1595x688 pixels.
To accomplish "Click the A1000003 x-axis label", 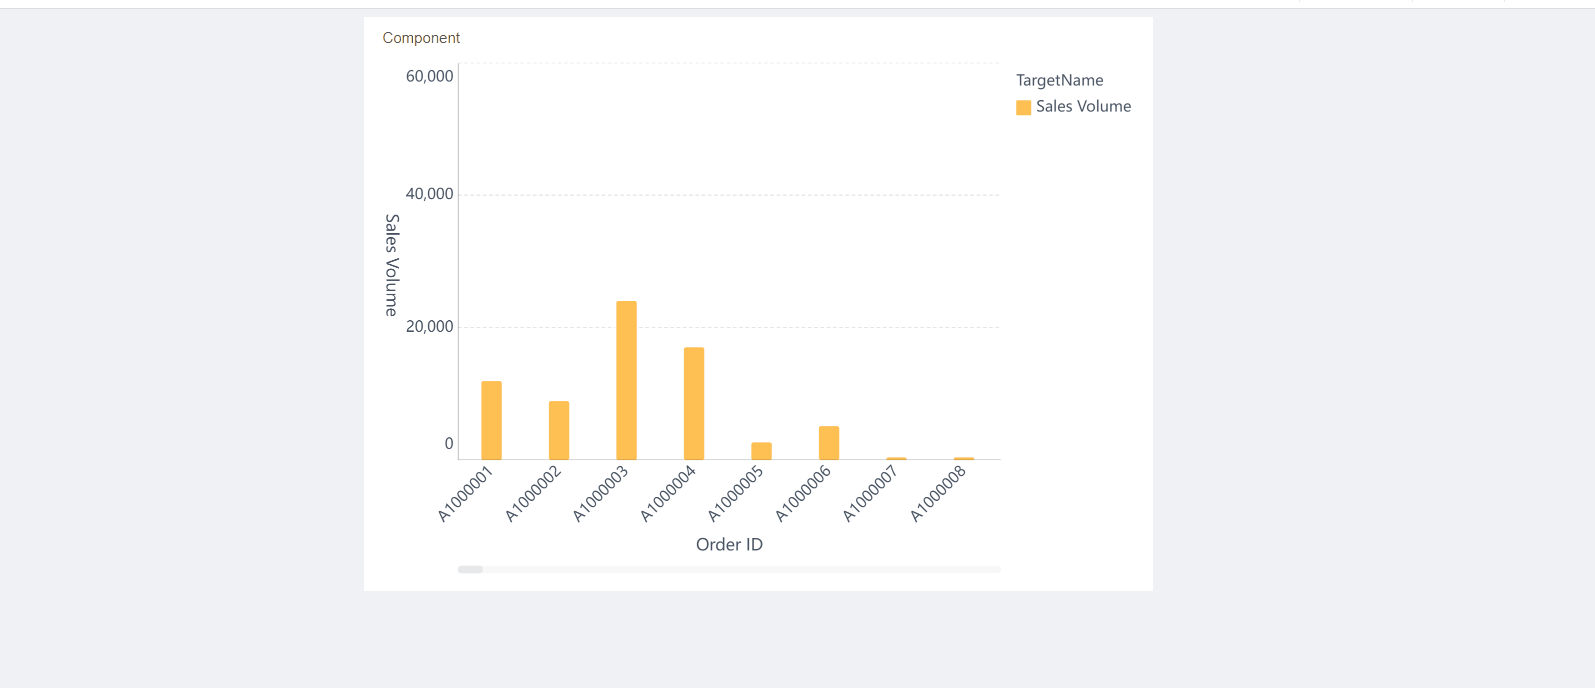I will click(601, 493).
